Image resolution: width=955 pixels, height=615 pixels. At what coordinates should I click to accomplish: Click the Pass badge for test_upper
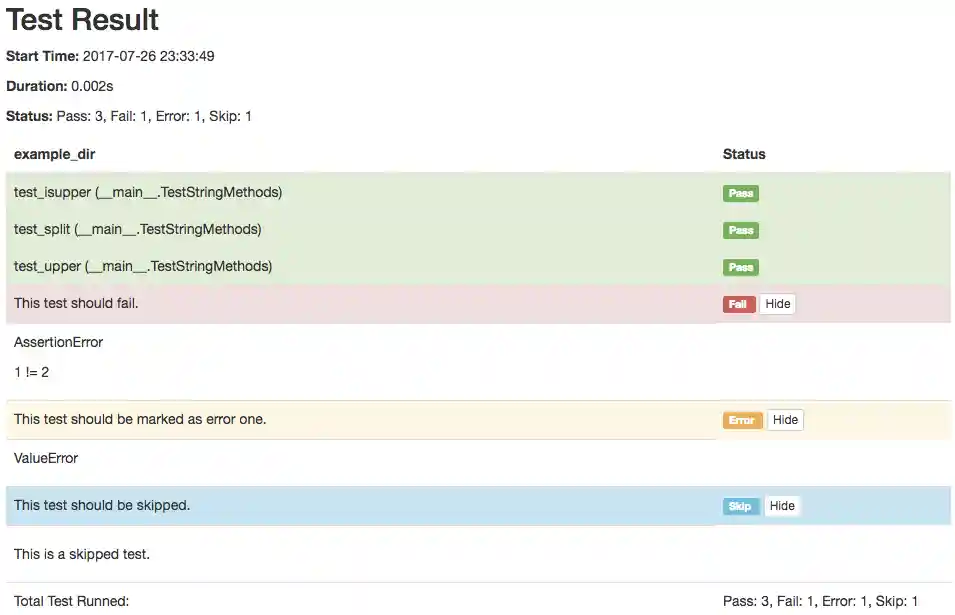pos(741,267)
